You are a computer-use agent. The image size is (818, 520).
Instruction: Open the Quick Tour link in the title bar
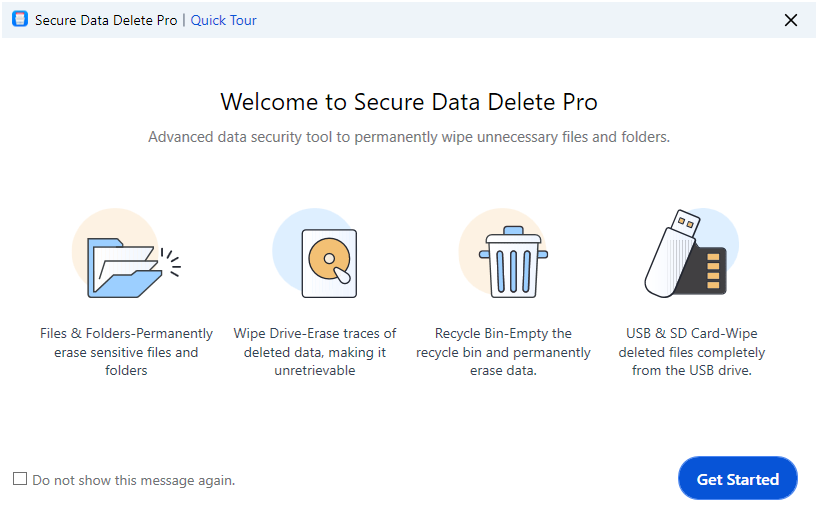[x=223, y=20]
